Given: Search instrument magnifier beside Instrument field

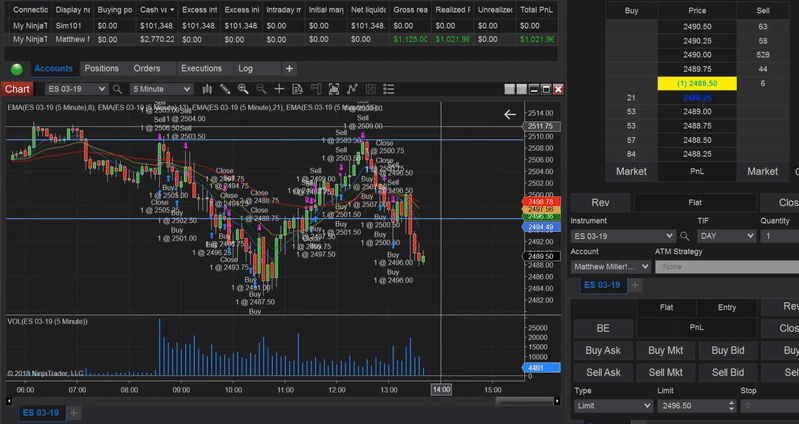Looking at the screenshot, I should [x=685, y=236].
